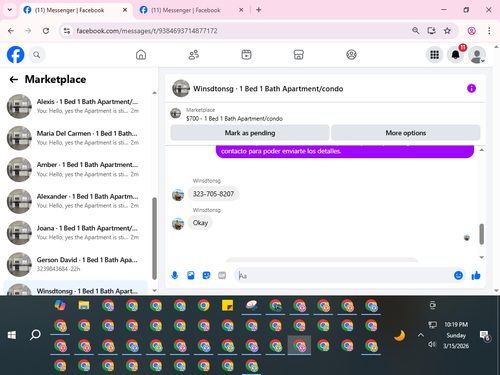
Task: Click the $700 Marketplace listing link
Action: point(234,119)
